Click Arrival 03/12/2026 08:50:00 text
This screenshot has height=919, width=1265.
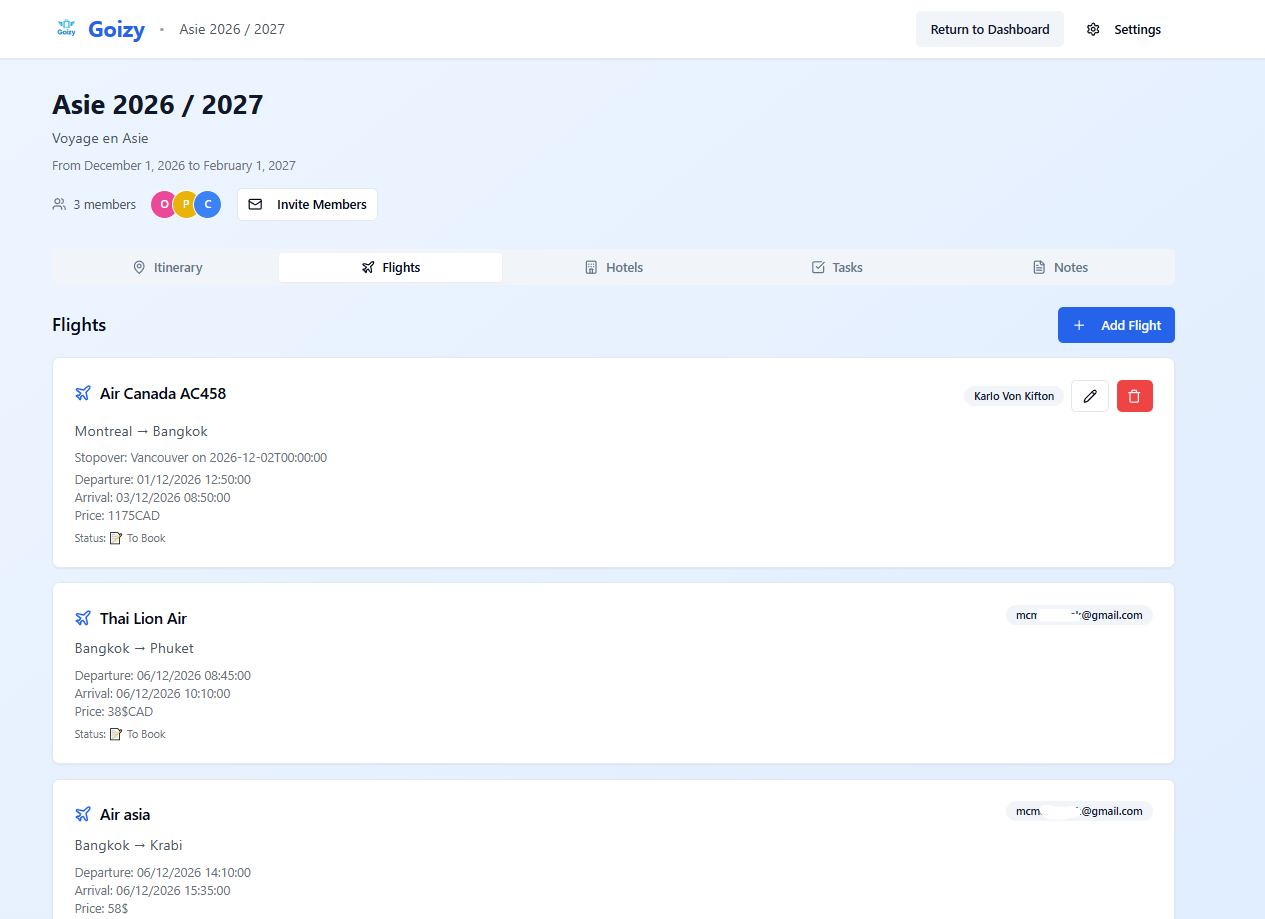153,498
